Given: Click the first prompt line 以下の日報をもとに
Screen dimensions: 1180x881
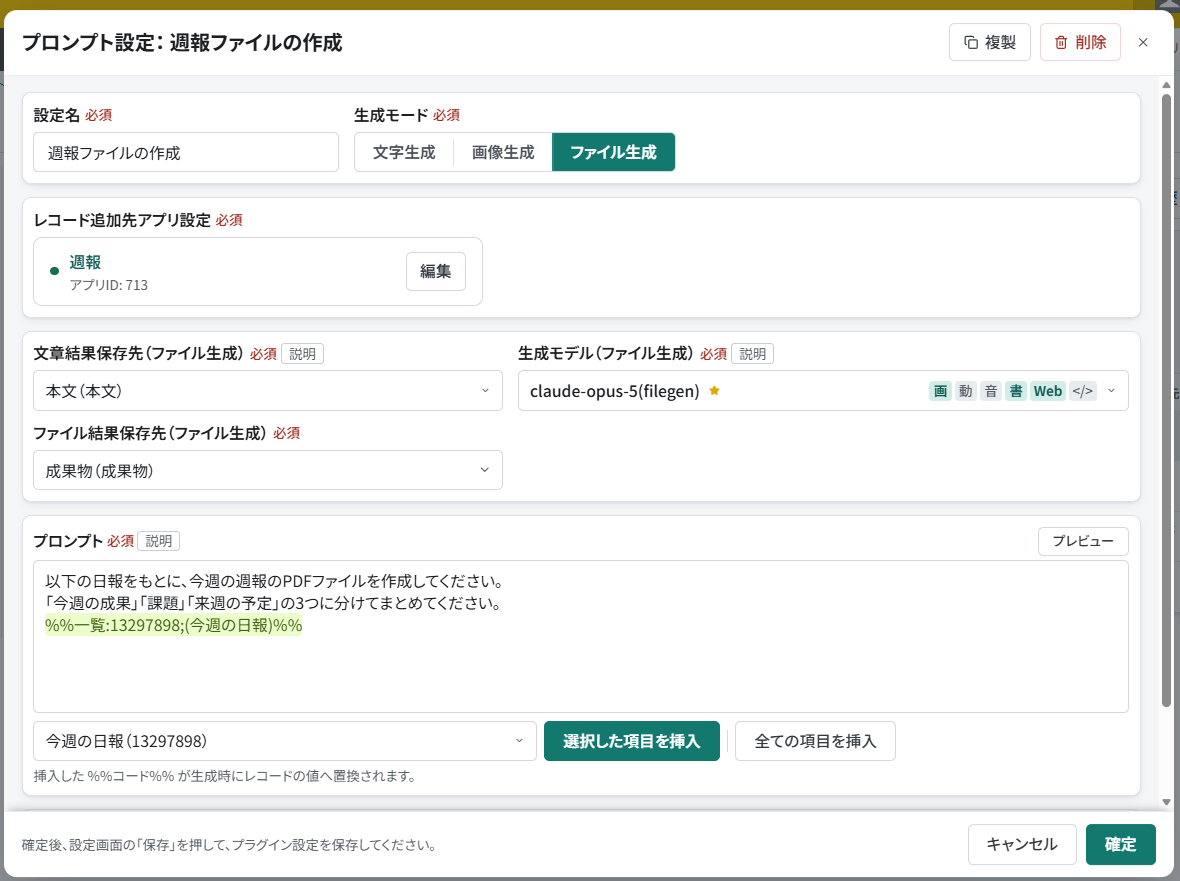Looking at the screenshot, I should (x=274, y=581).
